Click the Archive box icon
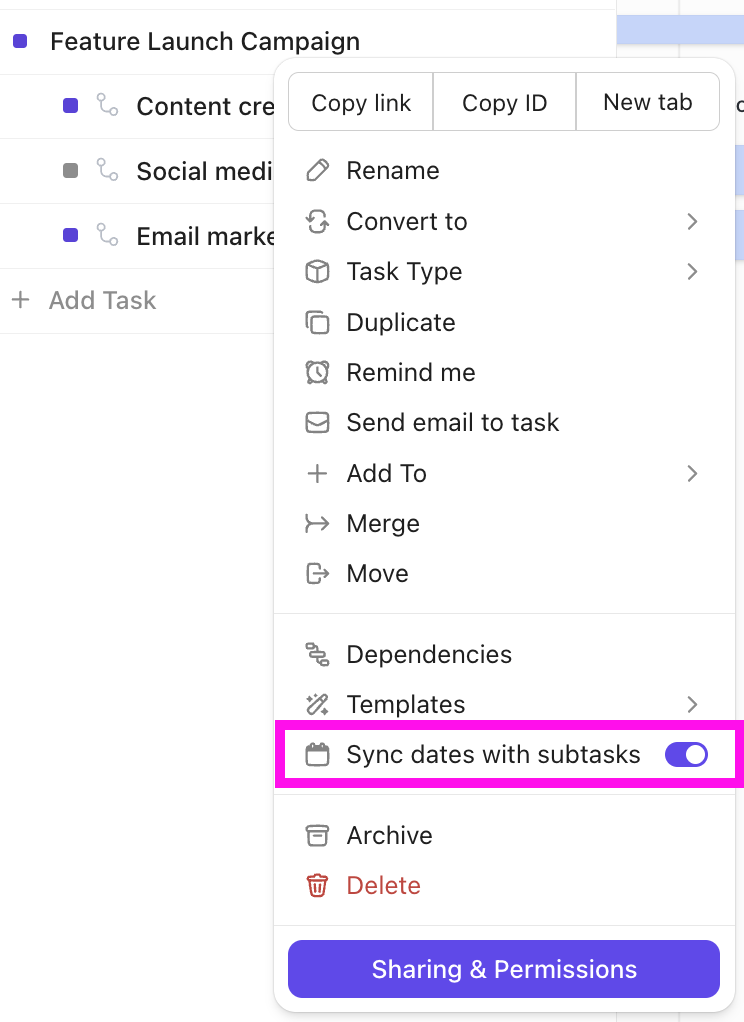 [x=318, y=836]
